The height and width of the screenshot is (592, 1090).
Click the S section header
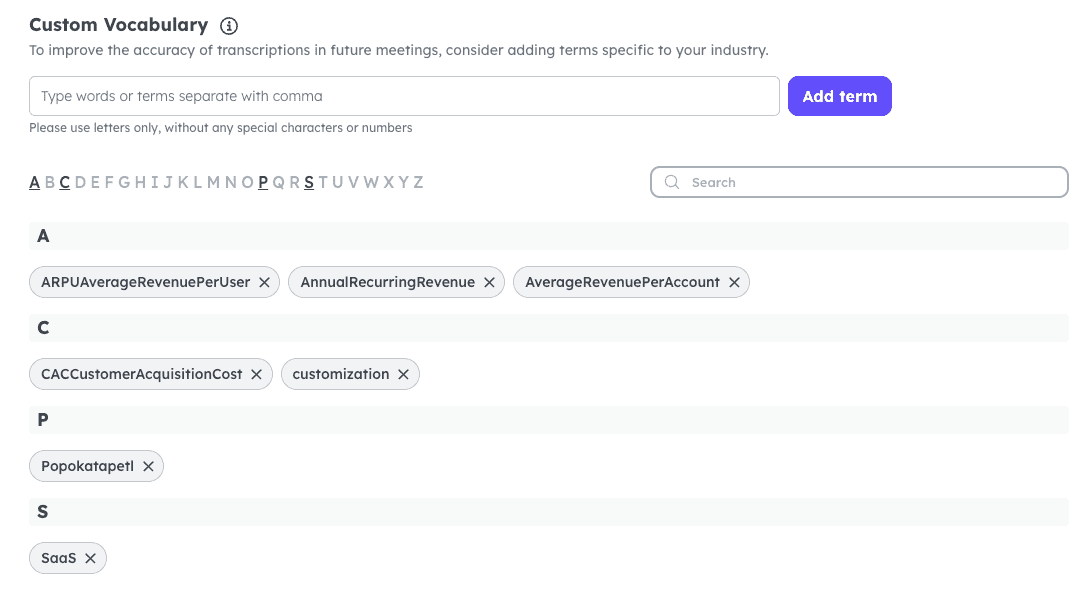[x=548, y=512]
